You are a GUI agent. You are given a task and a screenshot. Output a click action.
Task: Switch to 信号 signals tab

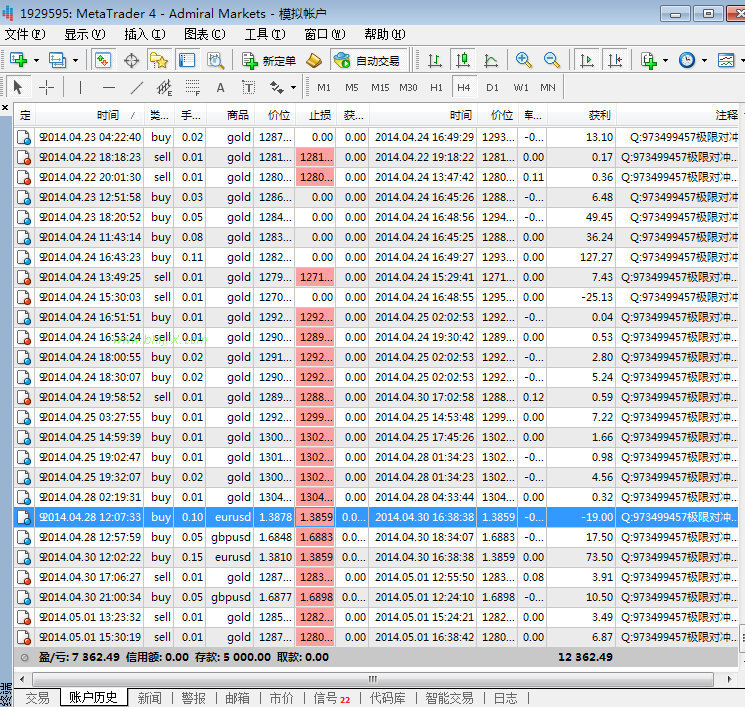(331, 698)
